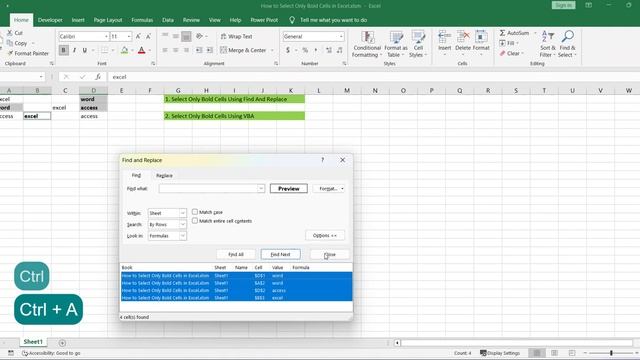Add a new sheet with plus icon
The height and width of the screenshot is (360, 640).
coord(62,343)
